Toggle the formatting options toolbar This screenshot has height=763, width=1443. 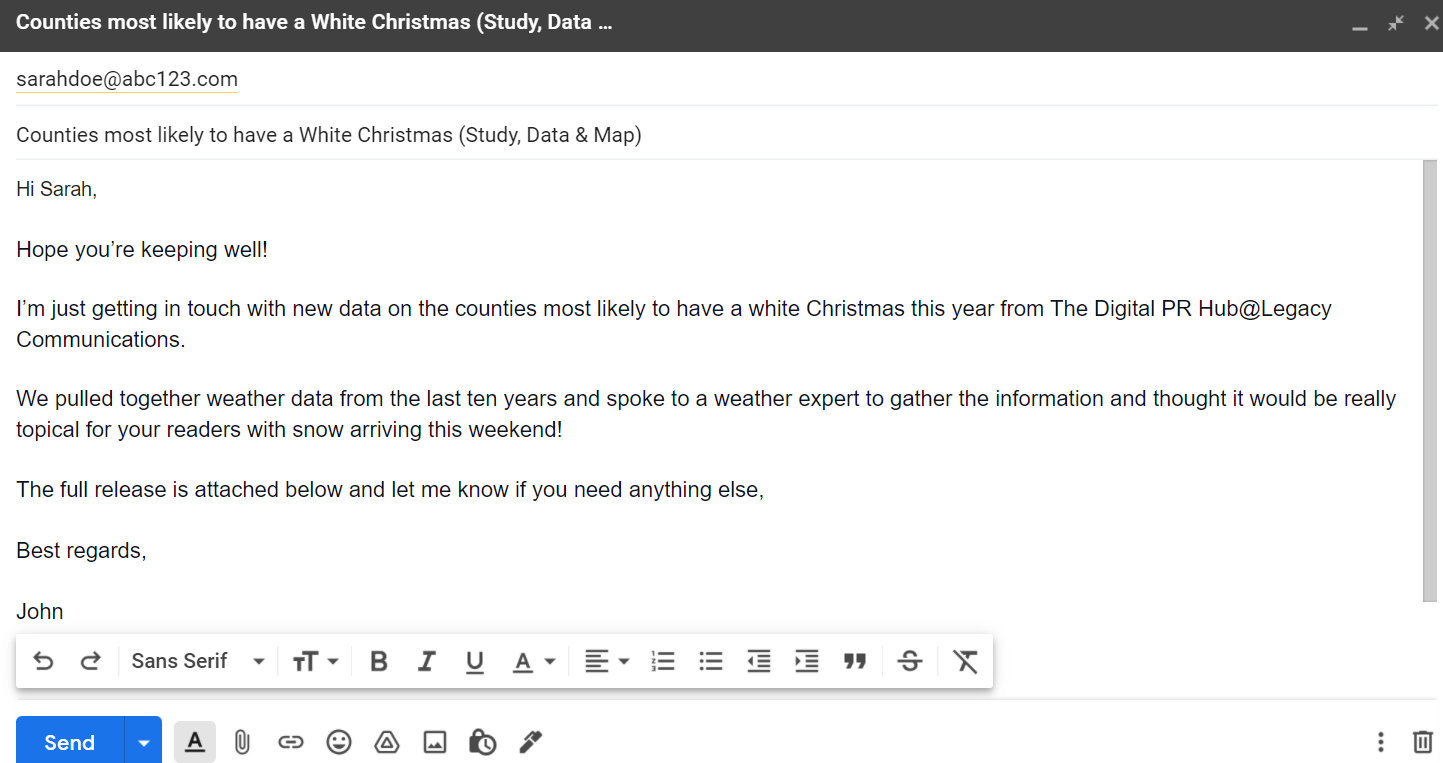(195, 742)
